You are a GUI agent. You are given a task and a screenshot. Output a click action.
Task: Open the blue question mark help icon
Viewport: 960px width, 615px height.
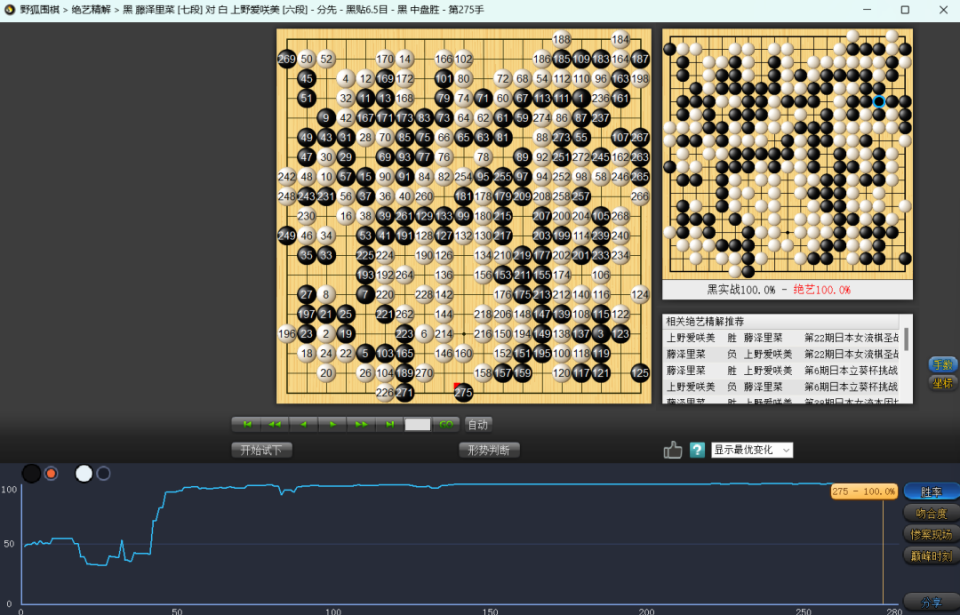tap(697, 450)
